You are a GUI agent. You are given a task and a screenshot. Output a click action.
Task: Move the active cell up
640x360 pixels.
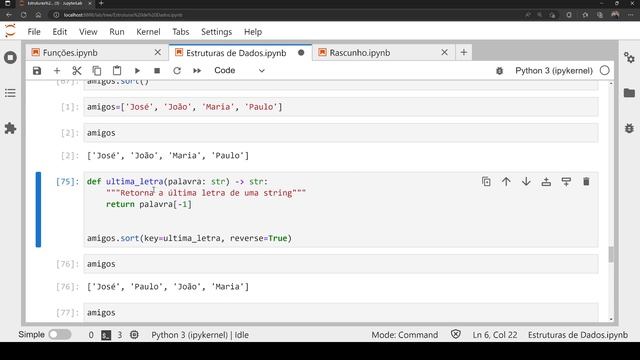point(506,182)
